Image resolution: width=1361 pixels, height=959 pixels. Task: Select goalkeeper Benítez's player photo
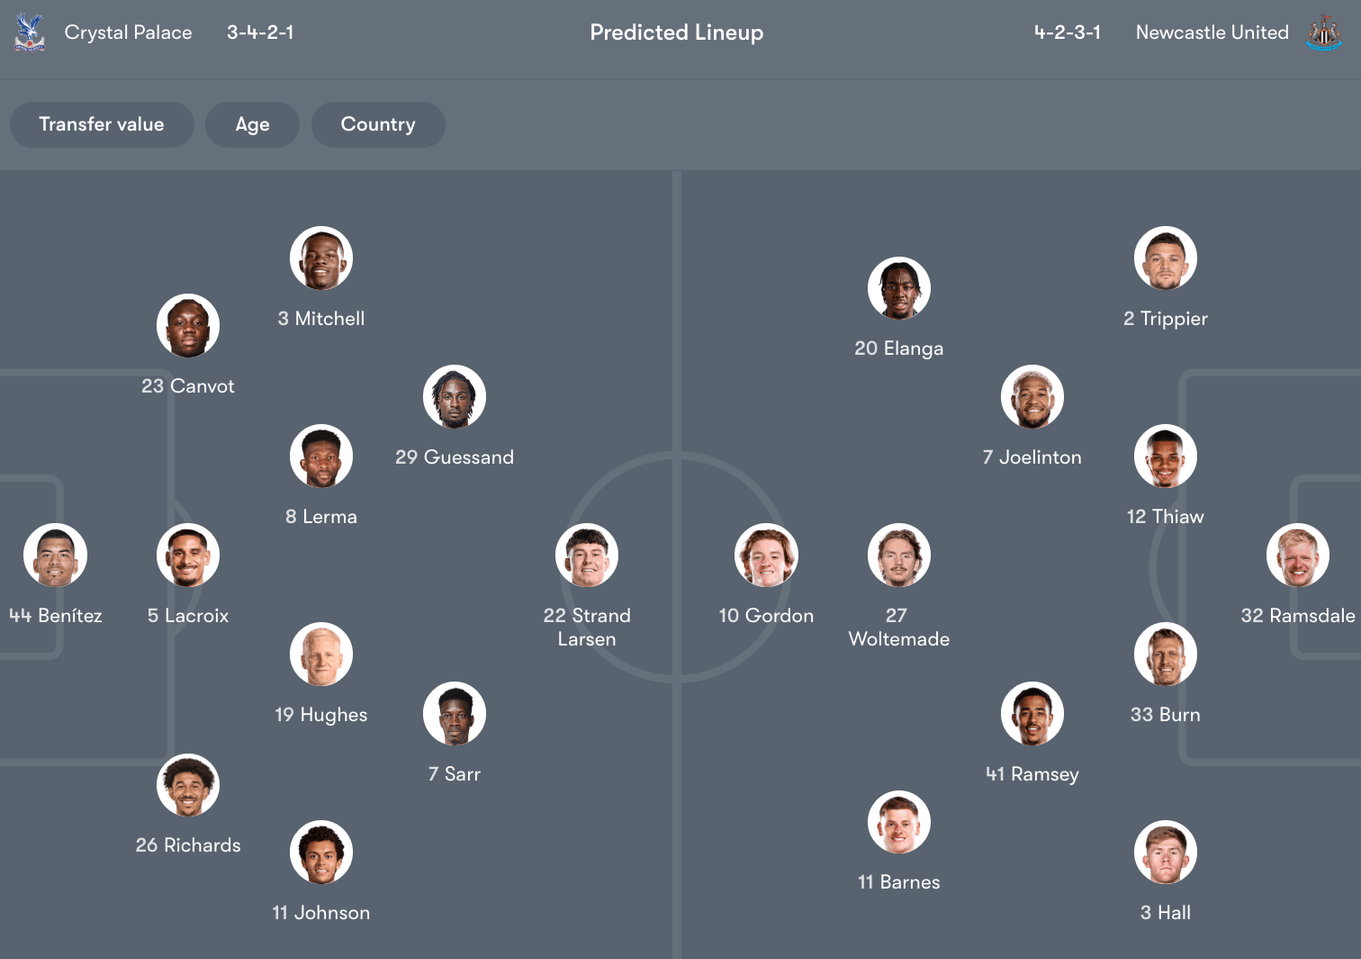[55, 555]
